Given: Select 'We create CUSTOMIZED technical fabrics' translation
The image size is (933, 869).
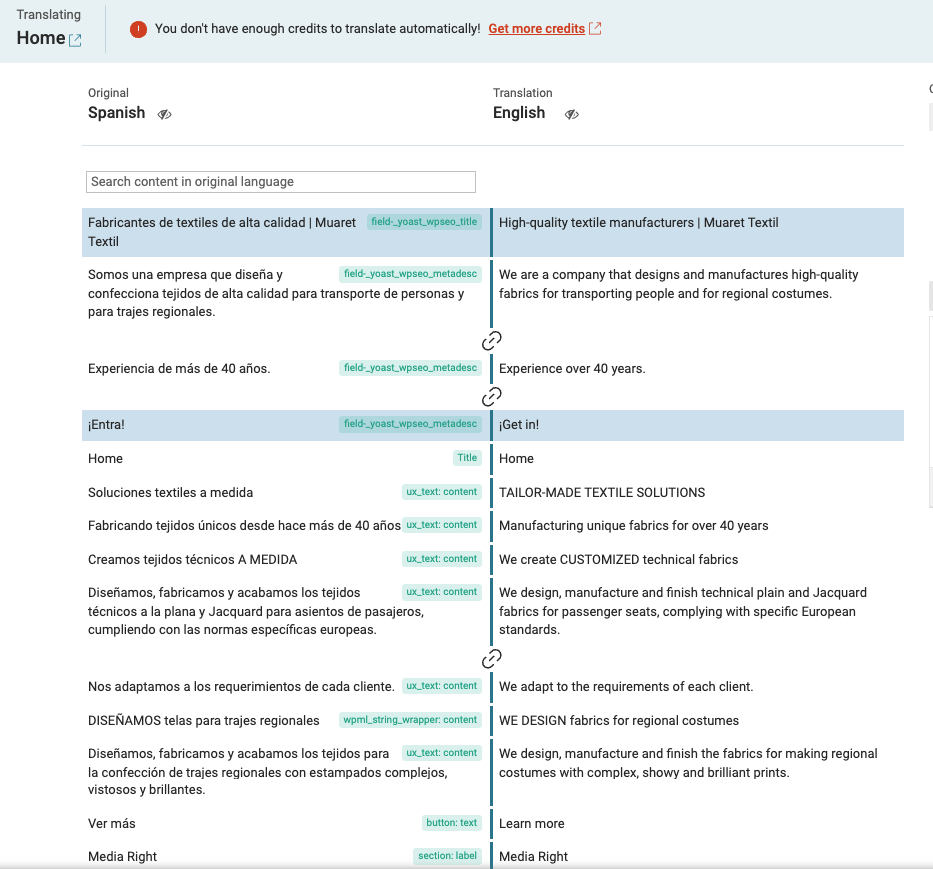Looking at the screenshot, I should (x=618, y=560).
